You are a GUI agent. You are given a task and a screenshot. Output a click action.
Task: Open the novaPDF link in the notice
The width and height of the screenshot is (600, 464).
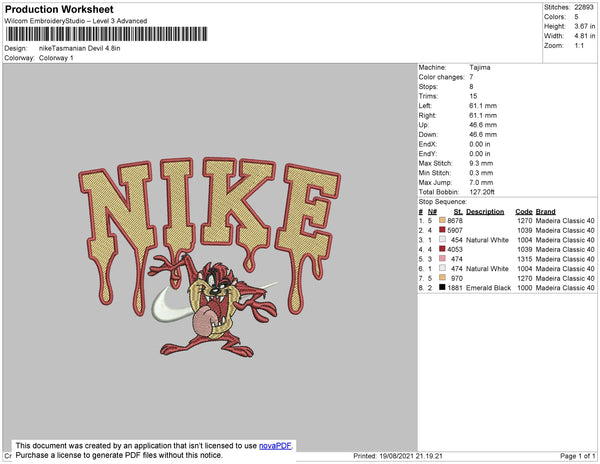[275, 446]
